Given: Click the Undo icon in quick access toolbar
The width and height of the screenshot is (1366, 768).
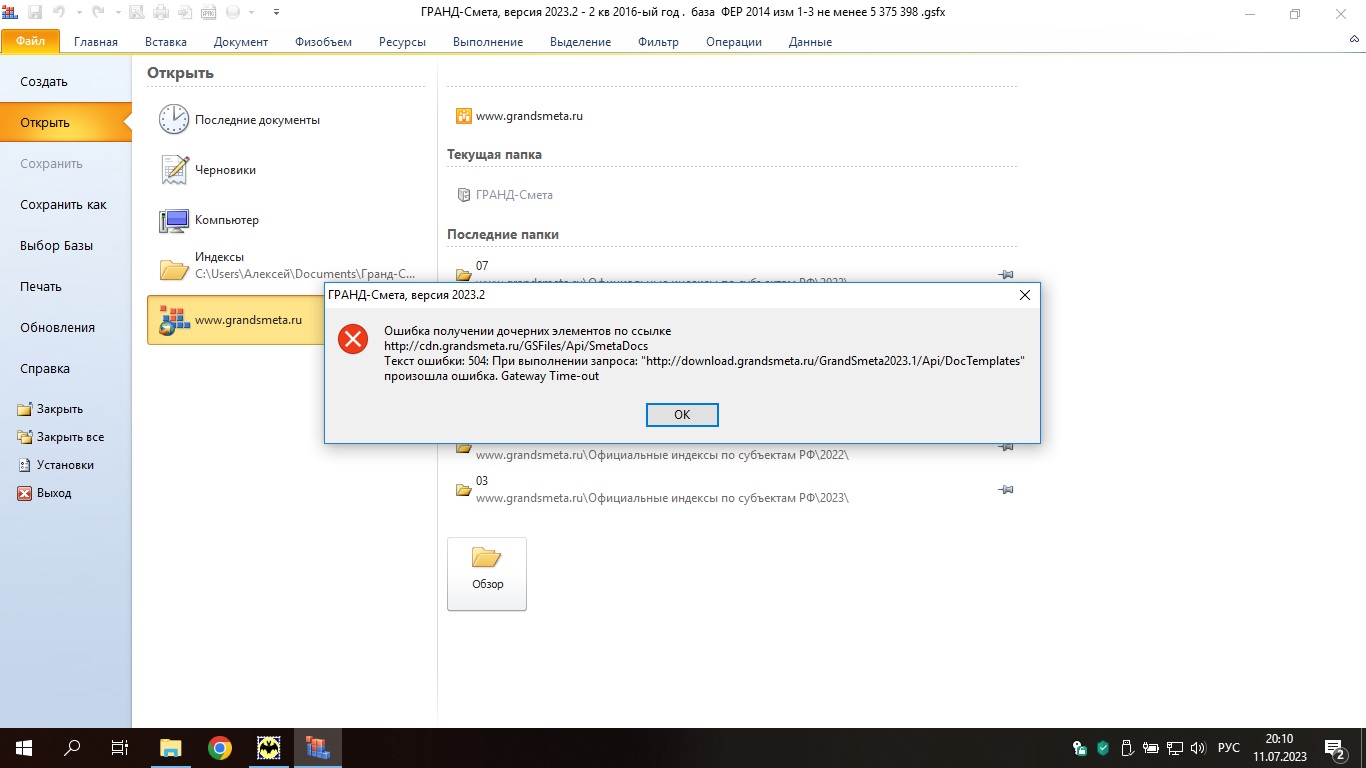Looking at the screenshot, I should point(58,13).
